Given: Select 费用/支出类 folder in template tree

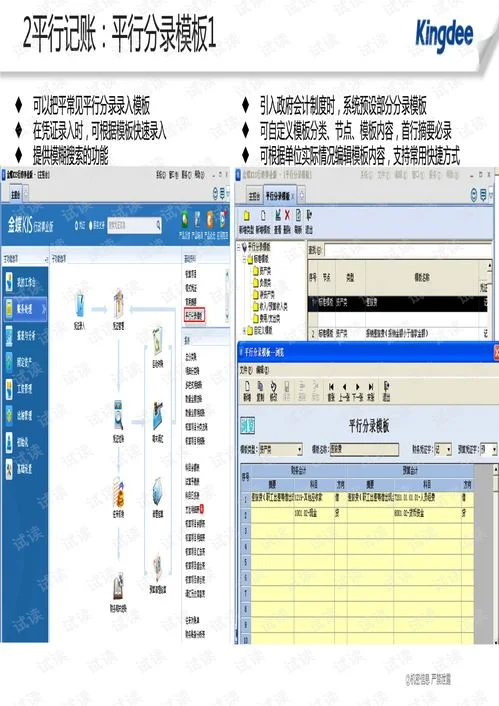Looking at the screenshot, I should coord(266,319).
